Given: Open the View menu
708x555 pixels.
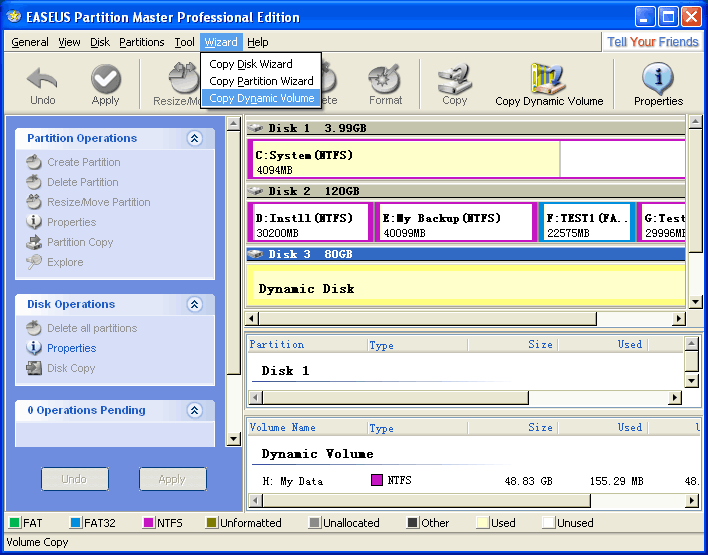Looking at the screenshot, I should [69, 42].
